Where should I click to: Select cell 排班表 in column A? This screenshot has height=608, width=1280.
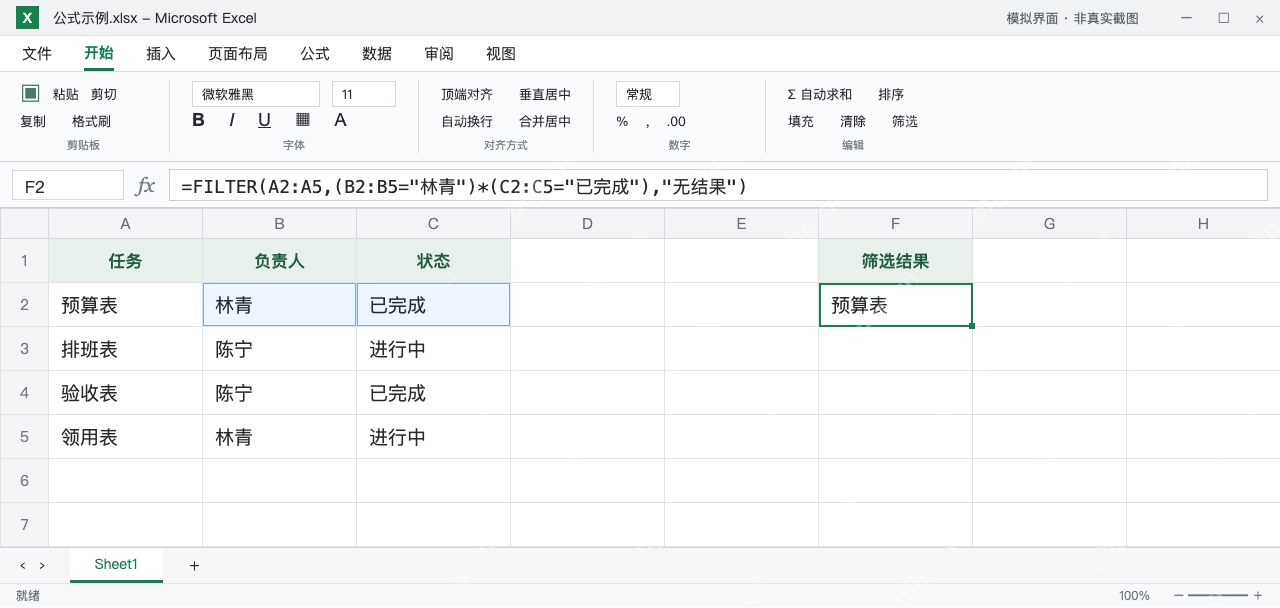[x=125, y=349]
